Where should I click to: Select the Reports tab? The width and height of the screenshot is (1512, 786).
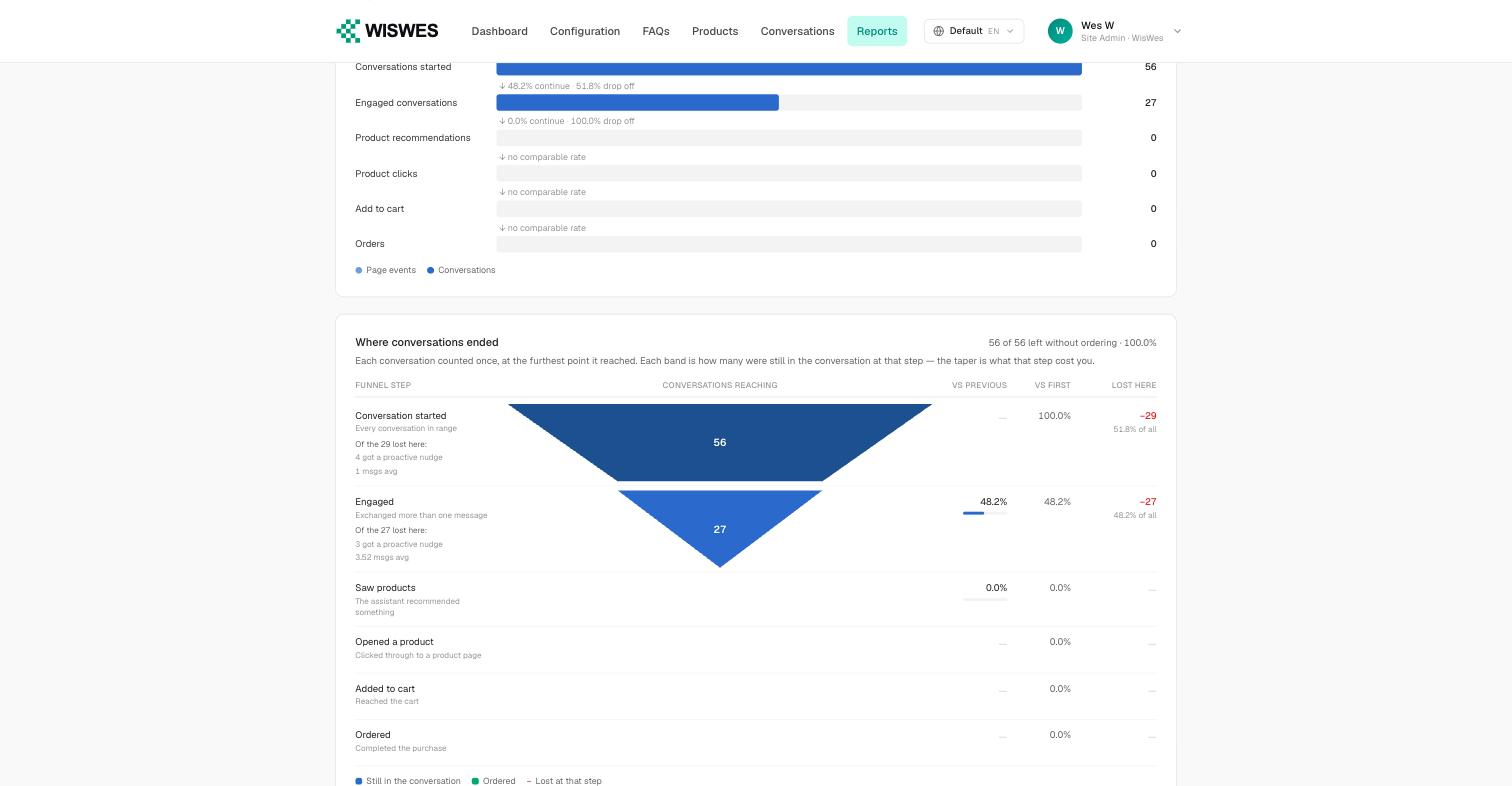click(x=877, y=31)
